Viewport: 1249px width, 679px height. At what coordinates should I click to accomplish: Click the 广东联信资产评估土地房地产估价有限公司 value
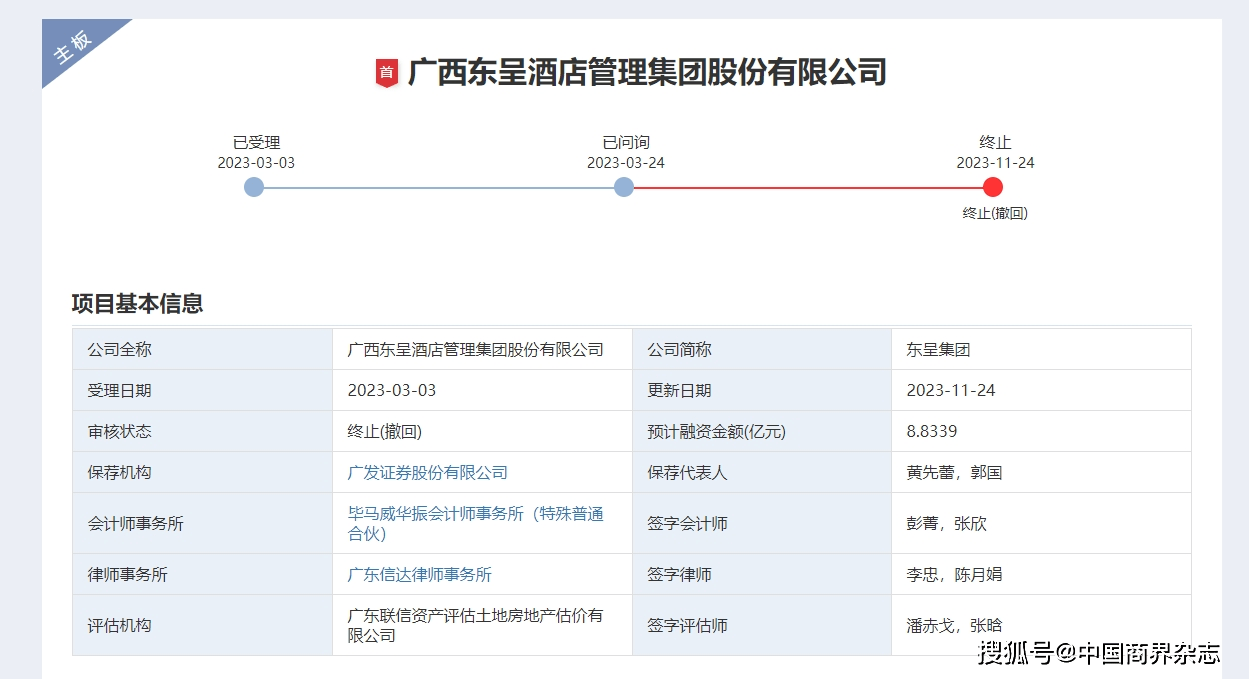[x=476, y=625]
